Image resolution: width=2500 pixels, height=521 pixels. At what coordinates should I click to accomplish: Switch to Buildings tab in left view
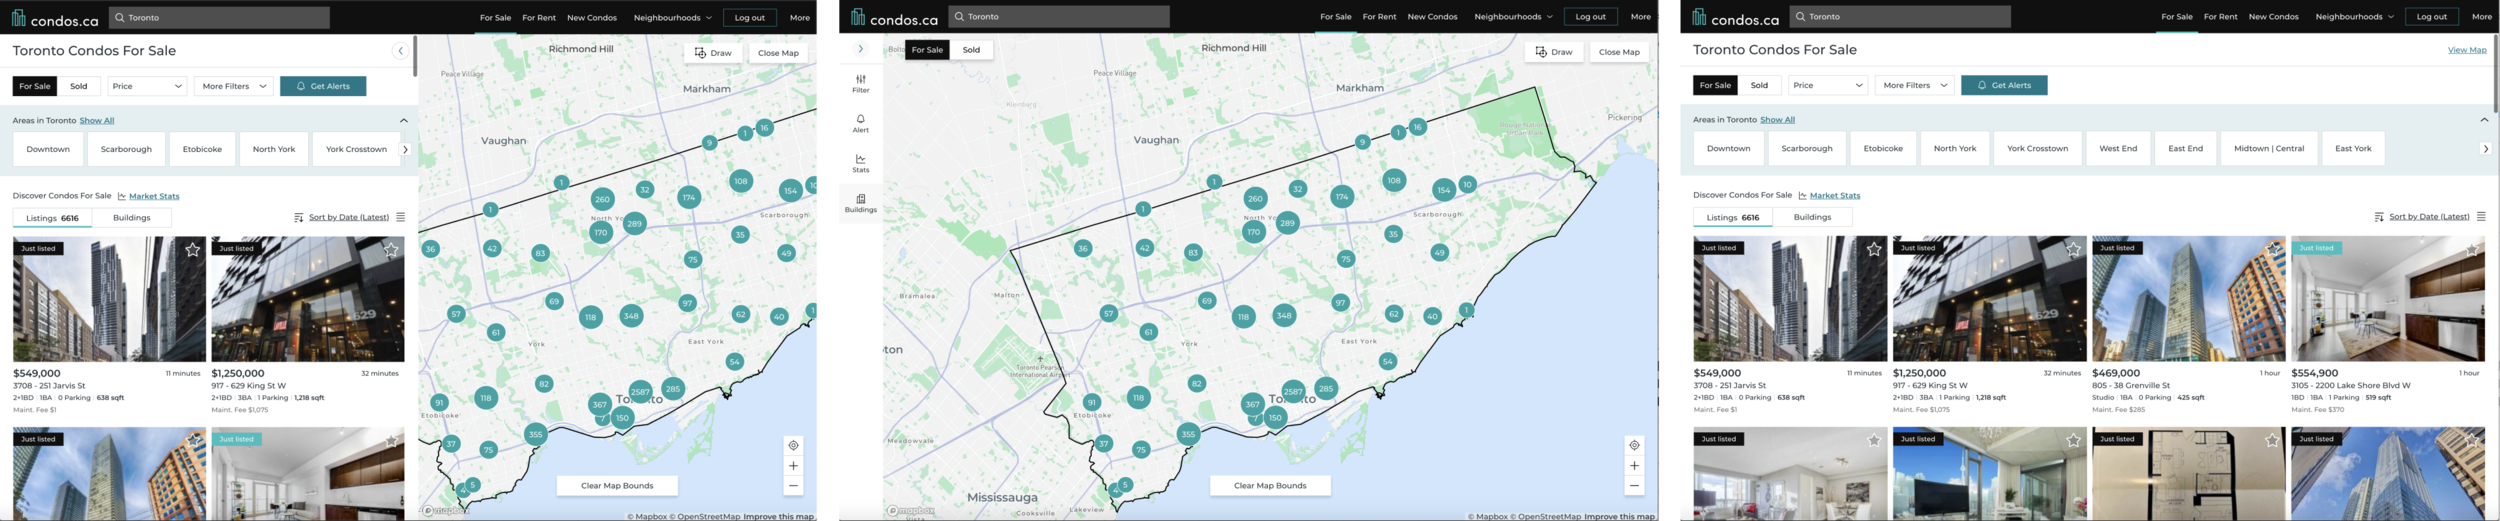click(131, 218)
